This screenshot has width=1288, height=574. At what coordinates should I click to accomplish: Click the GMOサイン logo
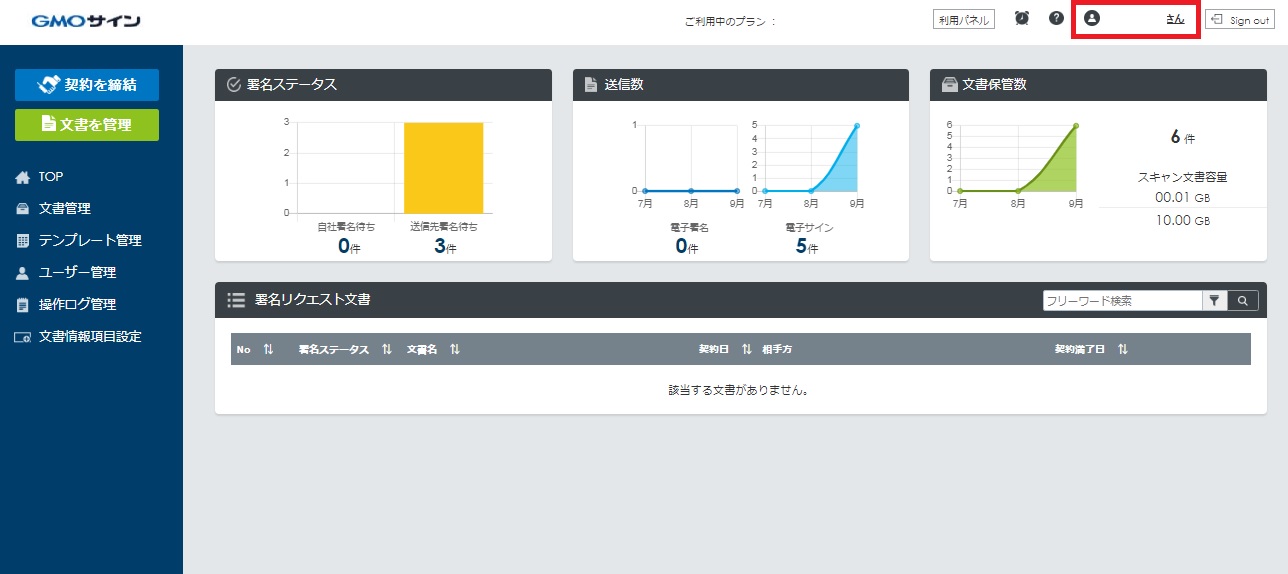tap(86, 21)
